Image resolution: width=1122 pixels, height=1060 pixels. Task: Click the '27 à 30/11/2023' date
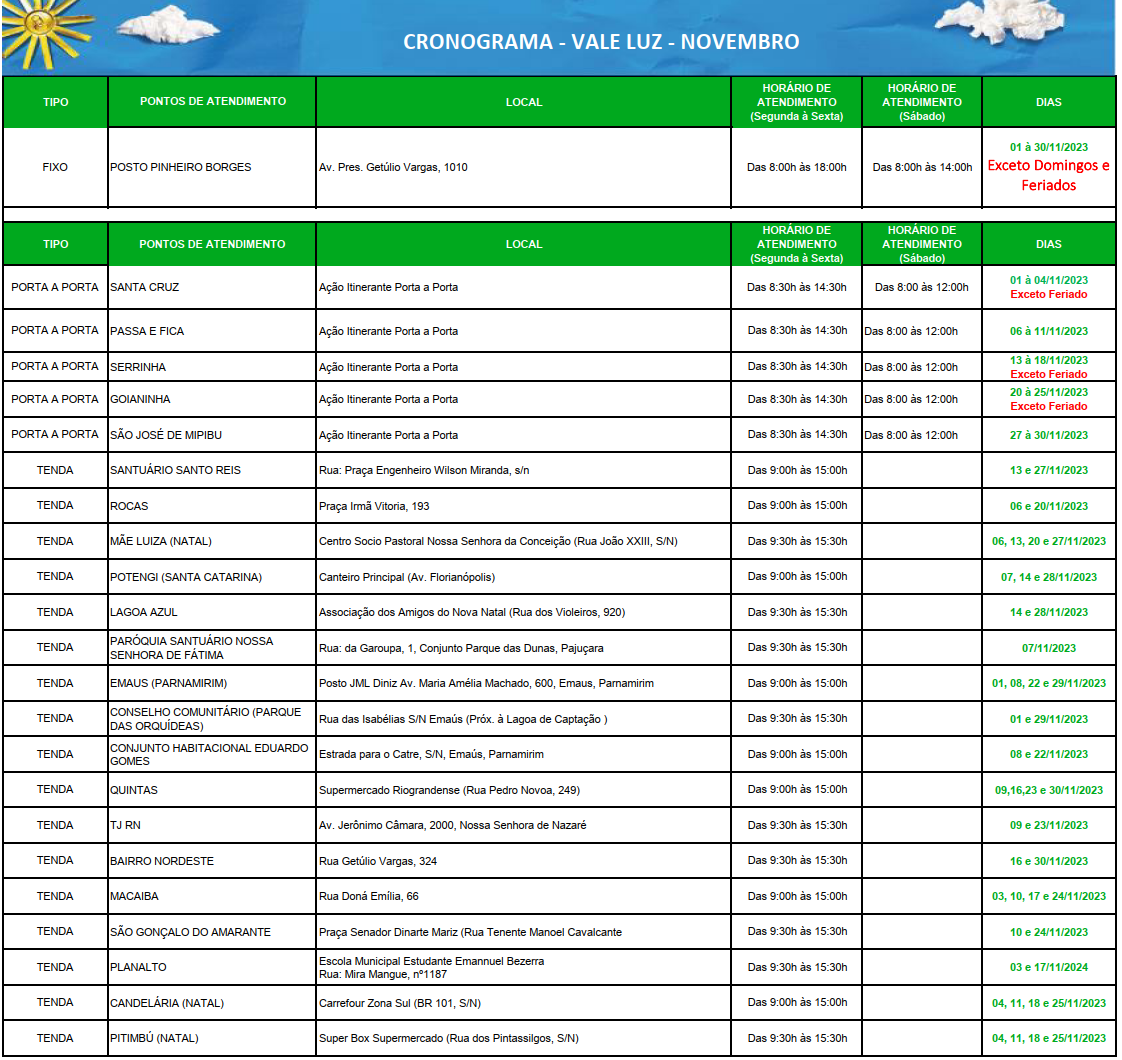point(1048,434)
